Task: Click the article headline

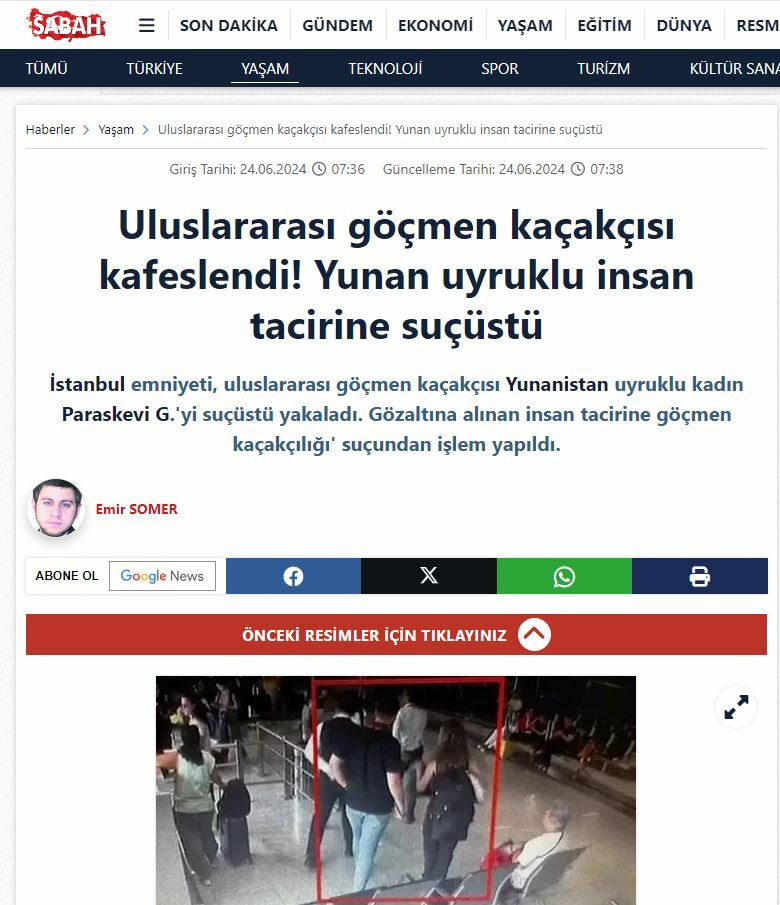Action: click(396, 275)
